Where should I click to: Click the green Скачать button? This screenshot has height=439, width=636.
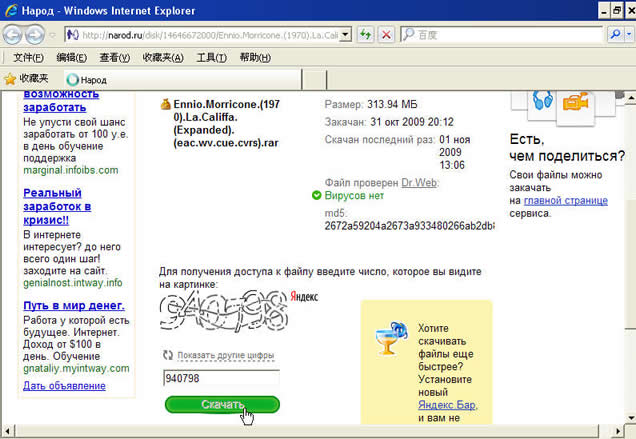click(x=222, y=405)
